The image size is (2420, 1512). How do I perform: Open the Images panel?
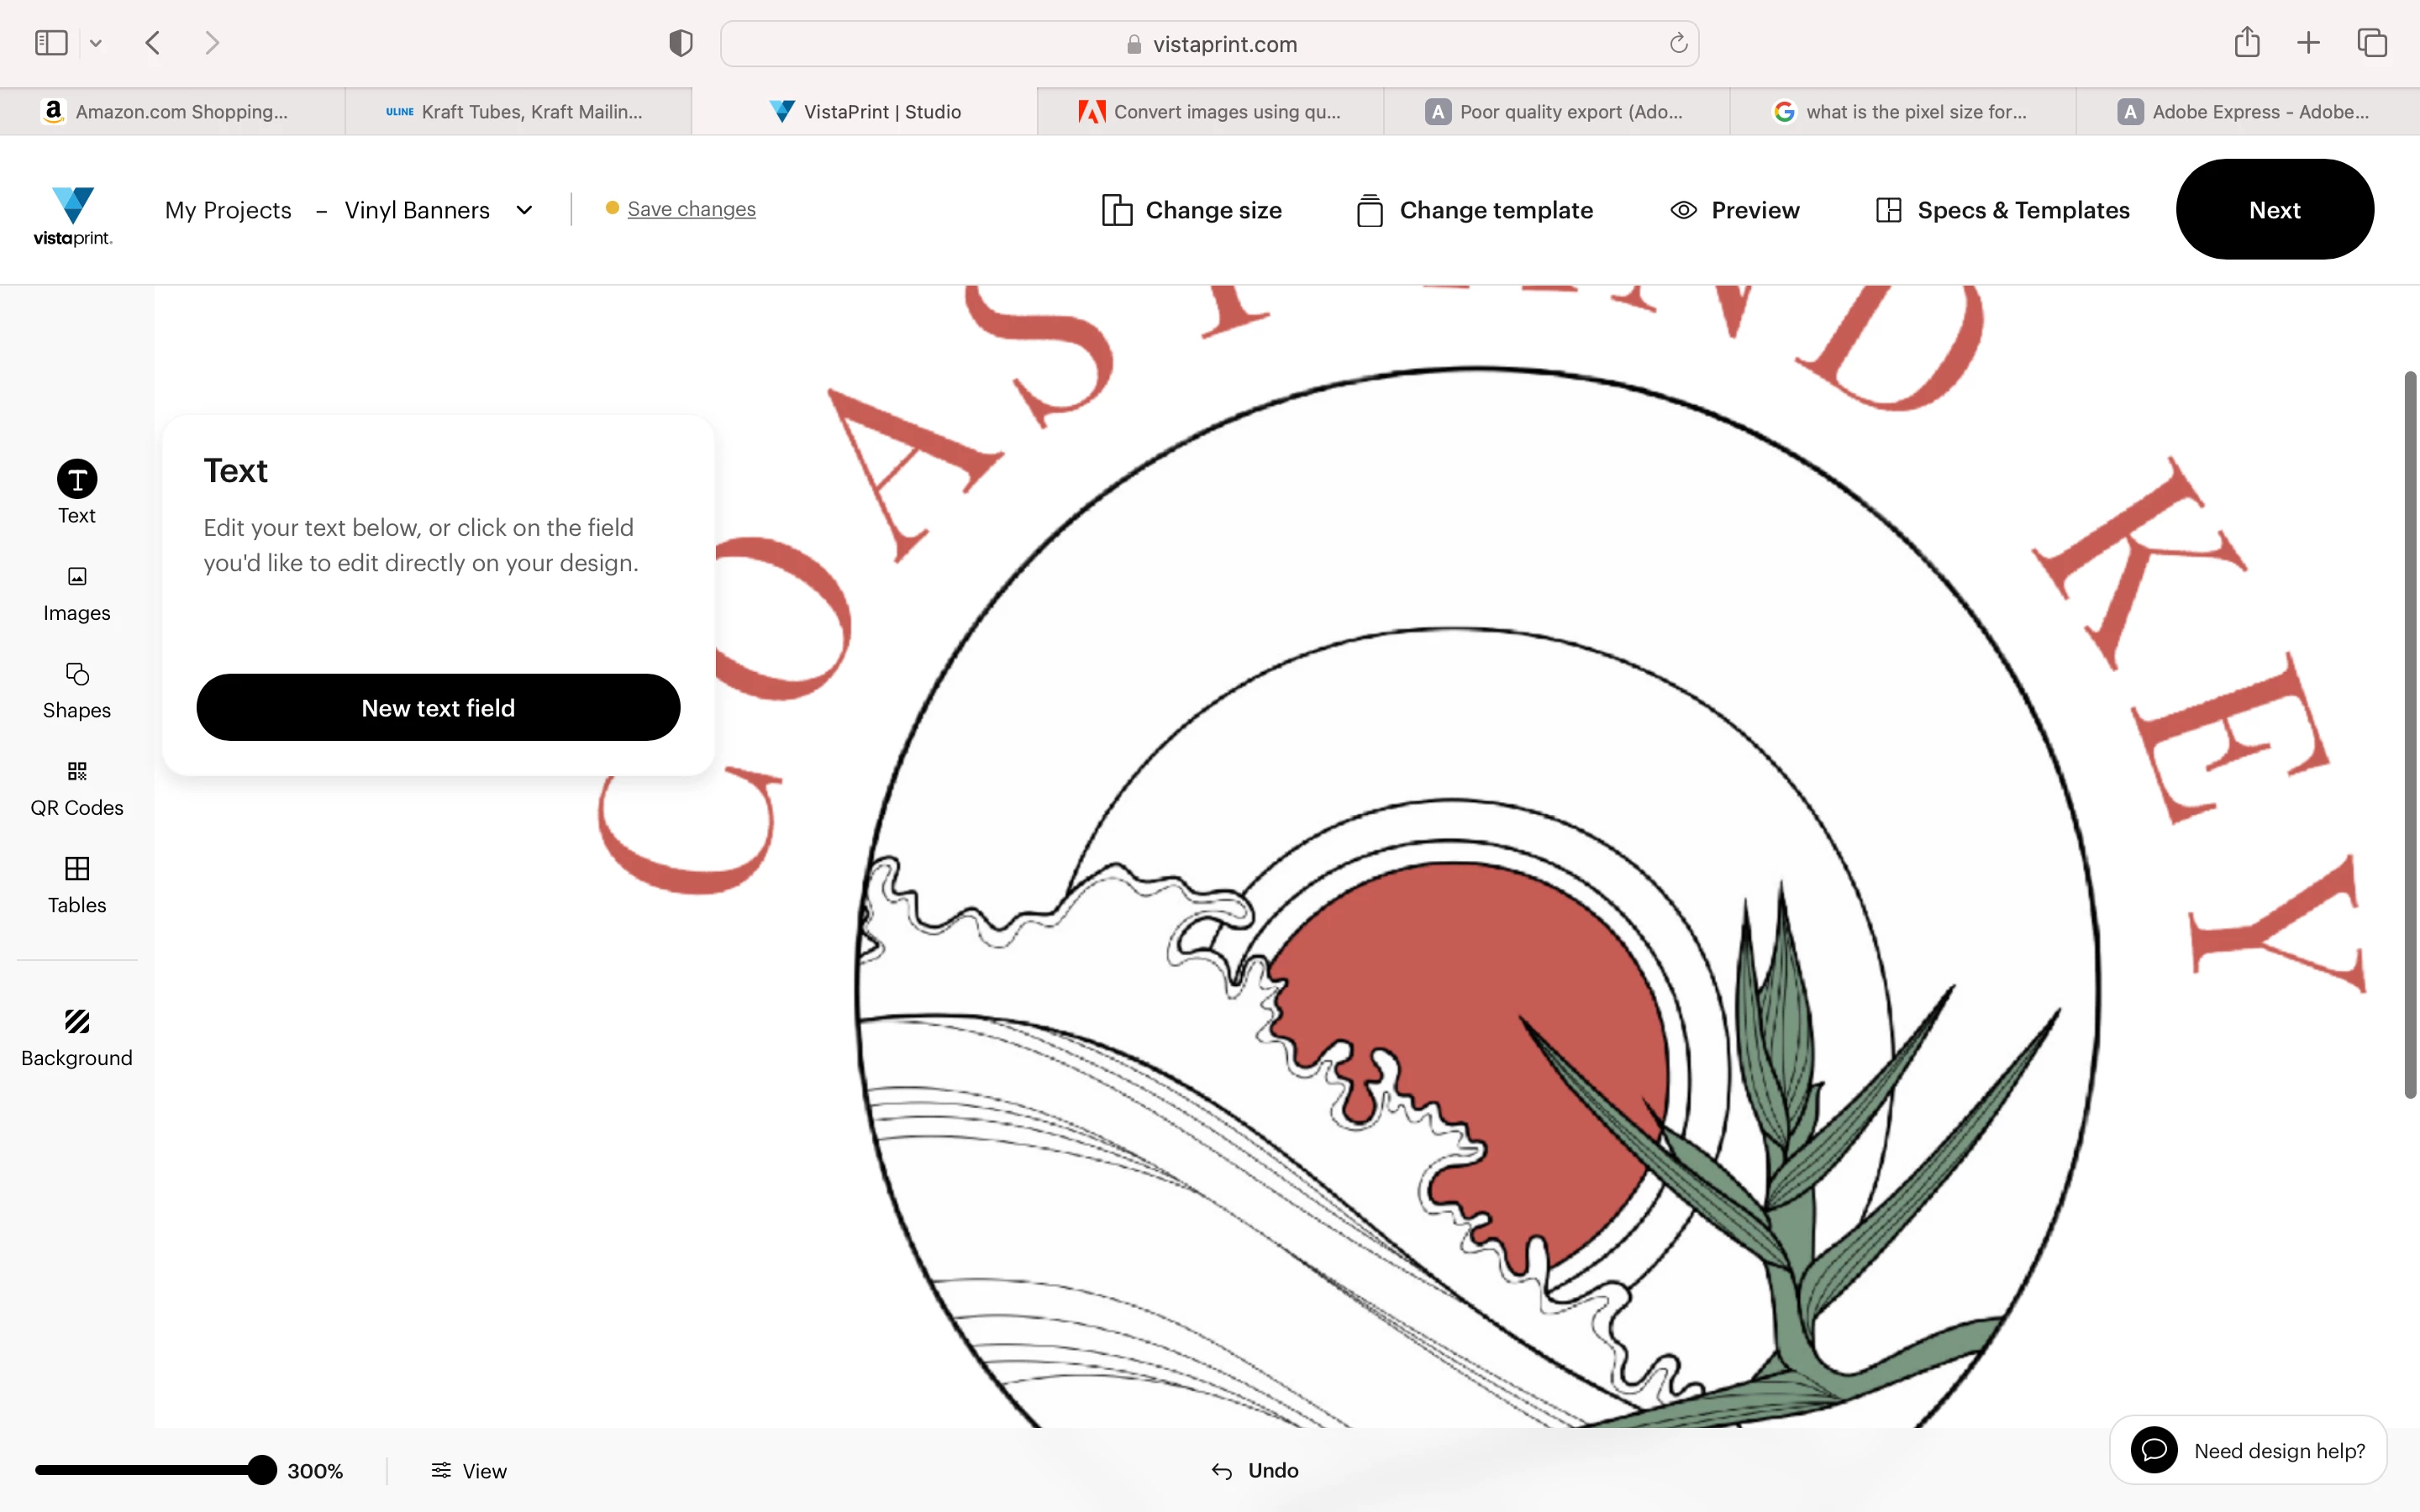coord(77,594)
